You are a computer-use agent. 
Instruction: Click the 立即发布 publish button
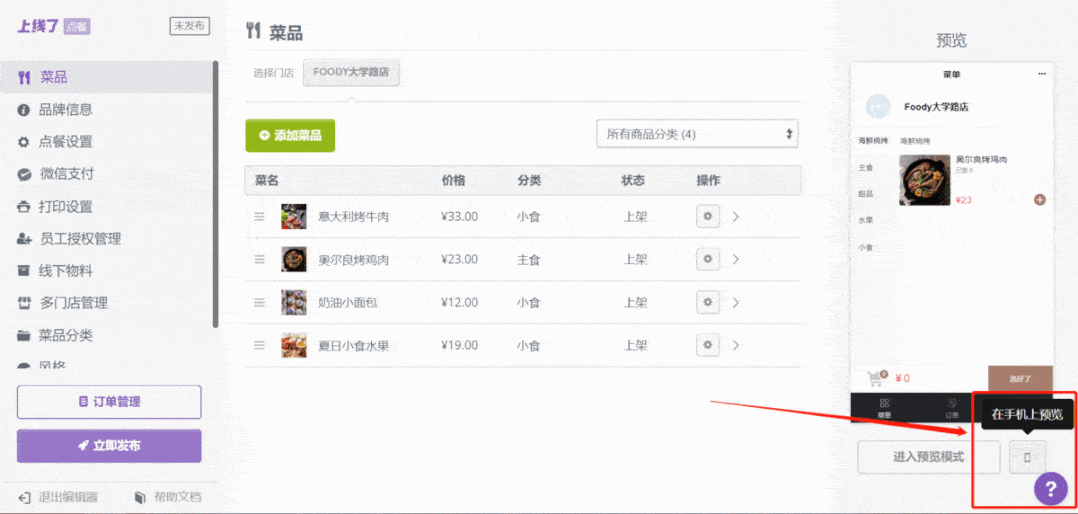(109, 445)
